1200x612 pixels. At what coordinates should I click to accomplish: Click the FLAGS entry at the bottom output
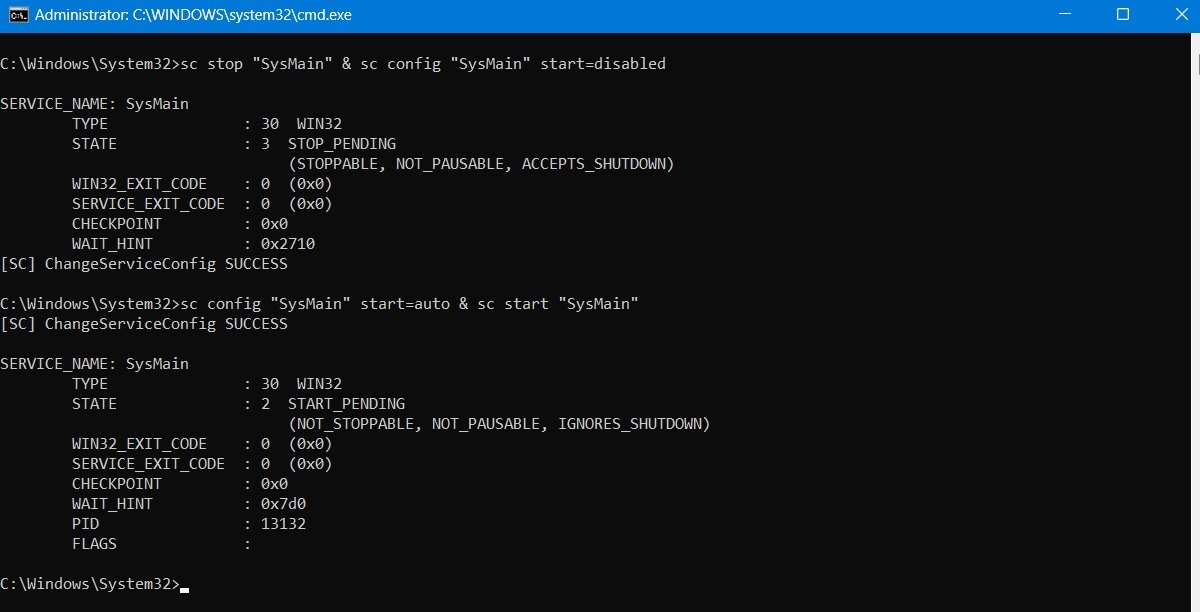[x=94, y=543]
